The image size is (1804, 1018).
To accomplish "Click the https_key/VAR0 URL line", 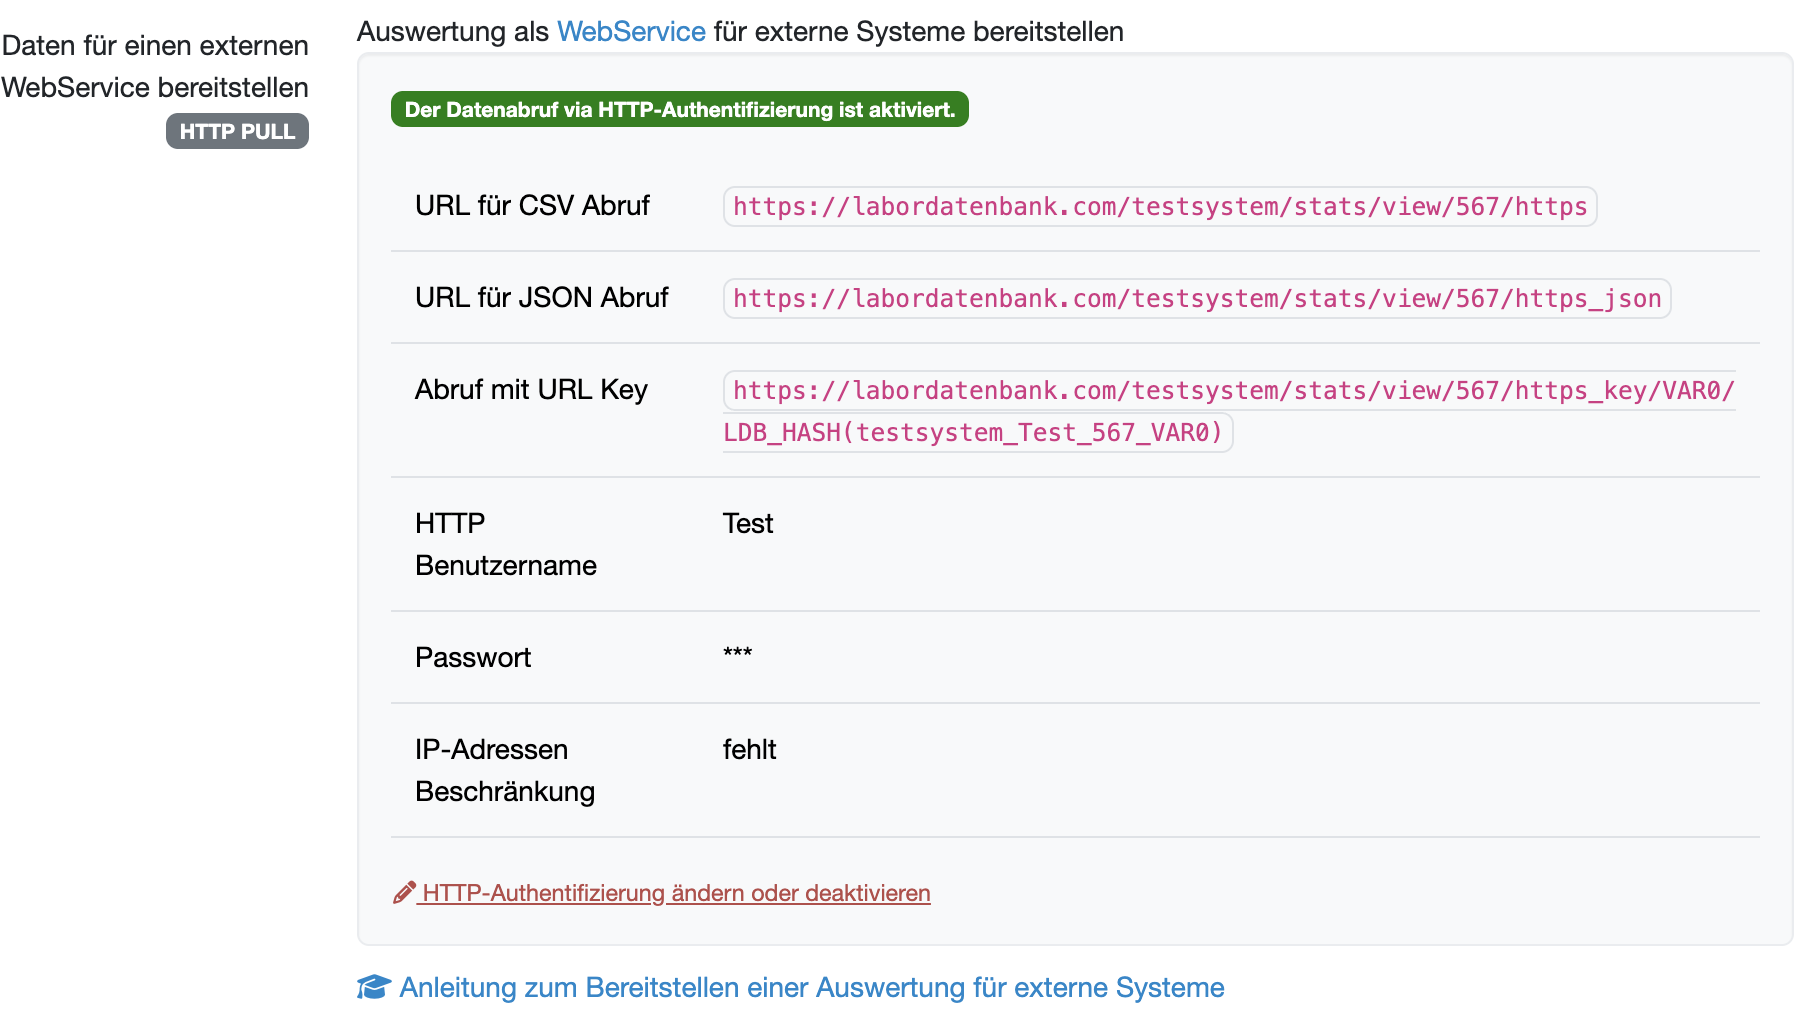I will tap(1232, 391).
